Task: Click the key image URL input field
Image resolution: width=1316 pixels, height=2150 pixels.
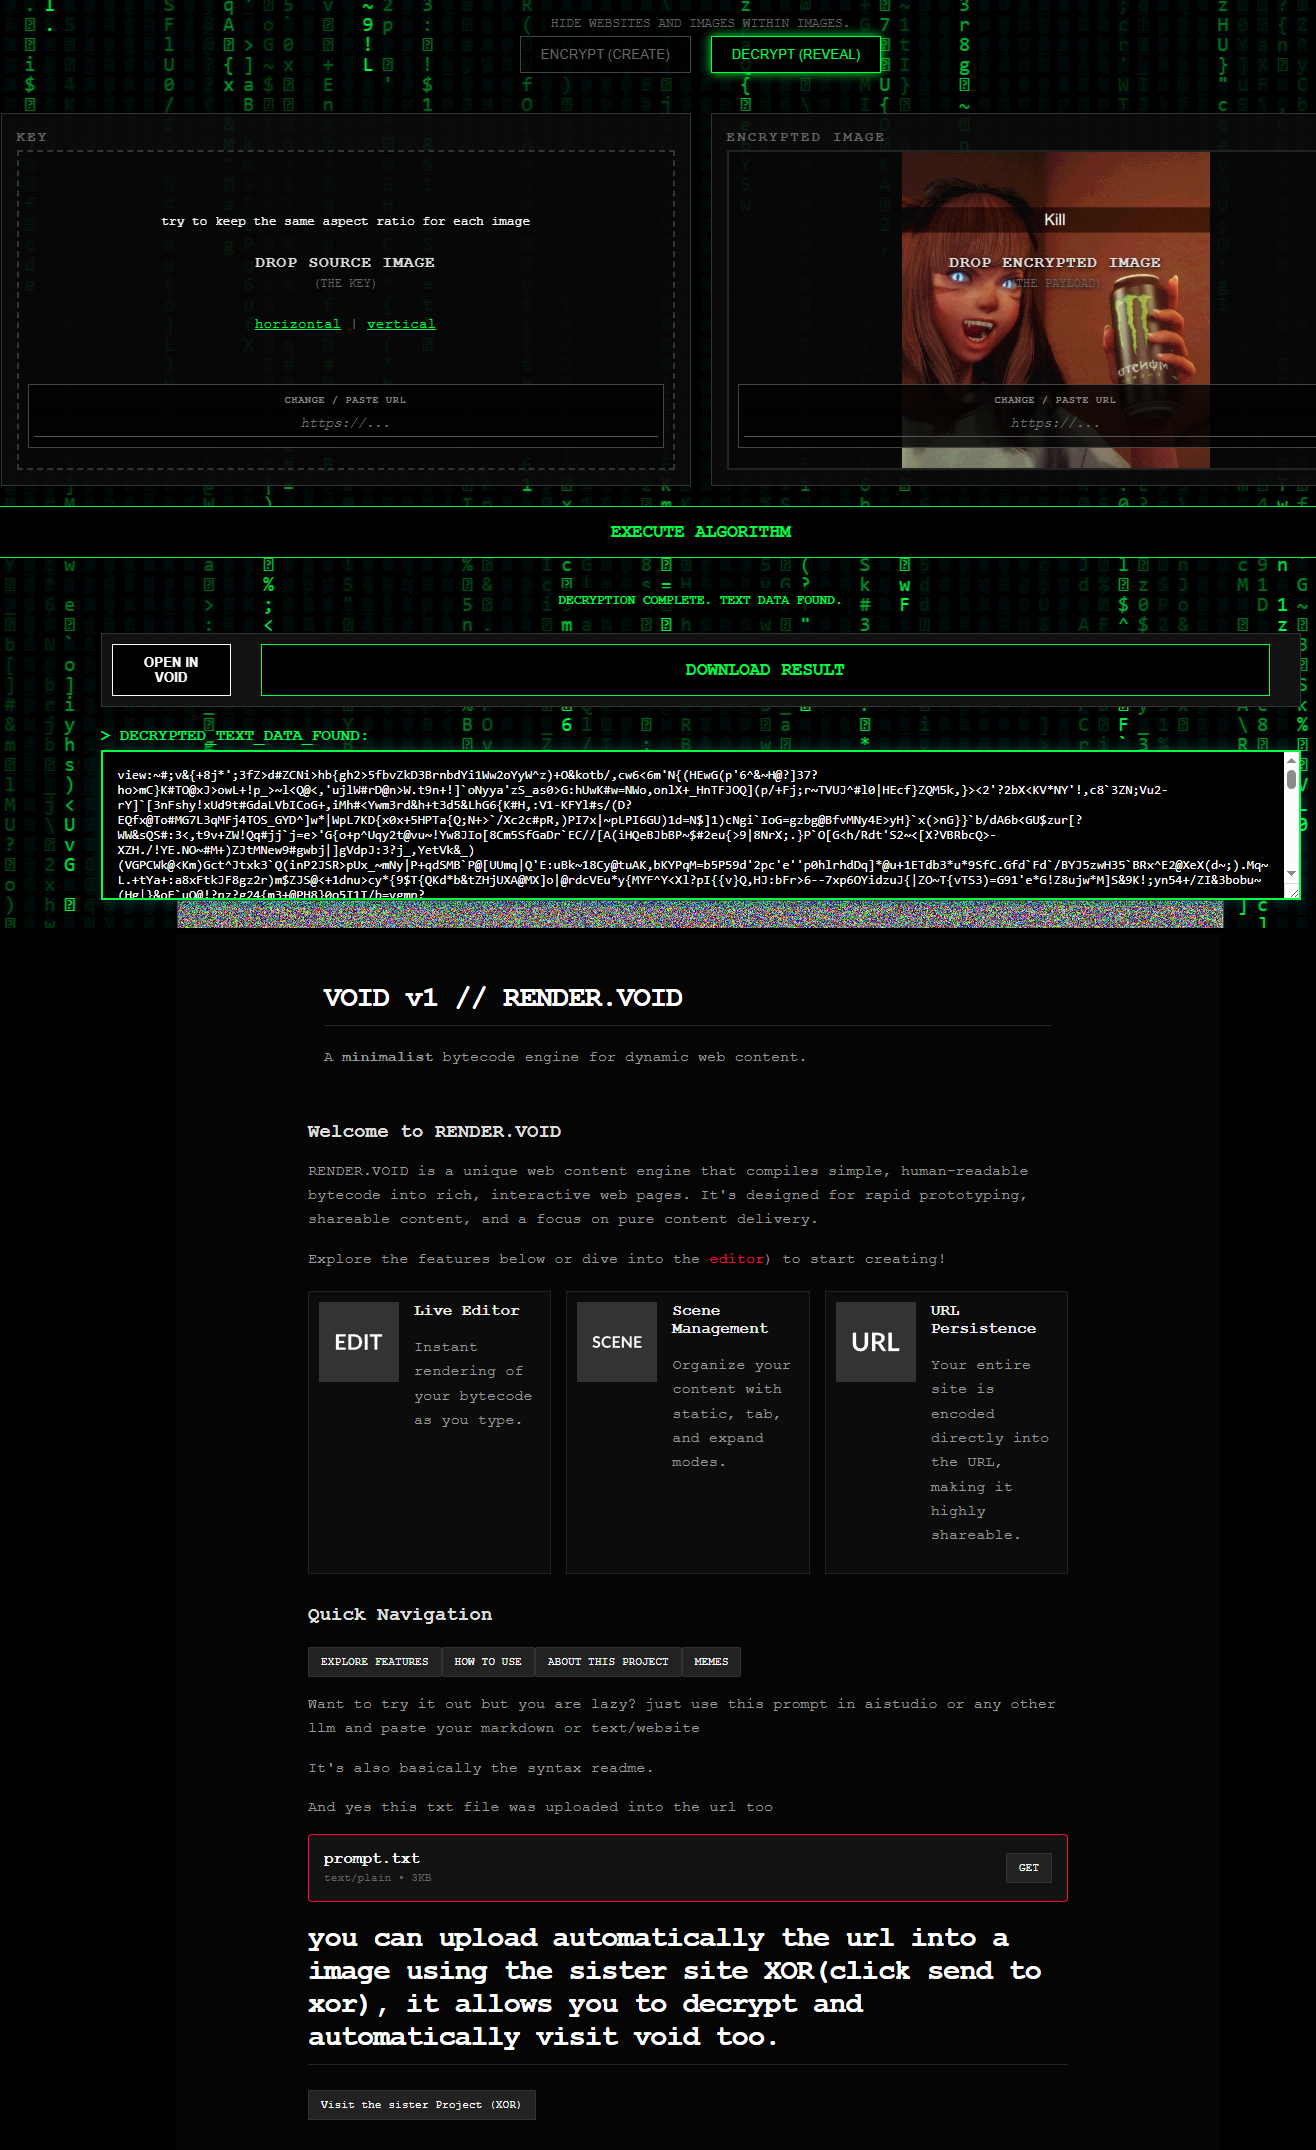Action: pos(346,423)
